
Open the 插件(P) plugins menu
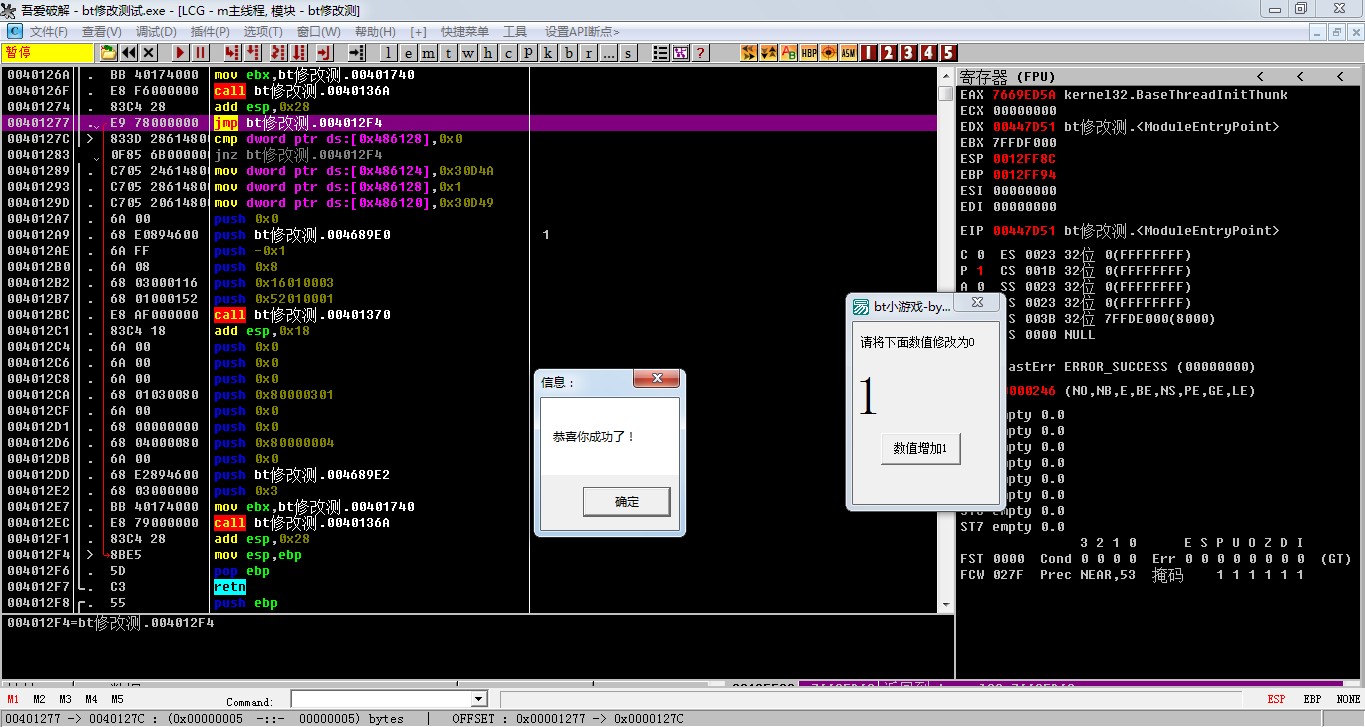pos(211,32)
